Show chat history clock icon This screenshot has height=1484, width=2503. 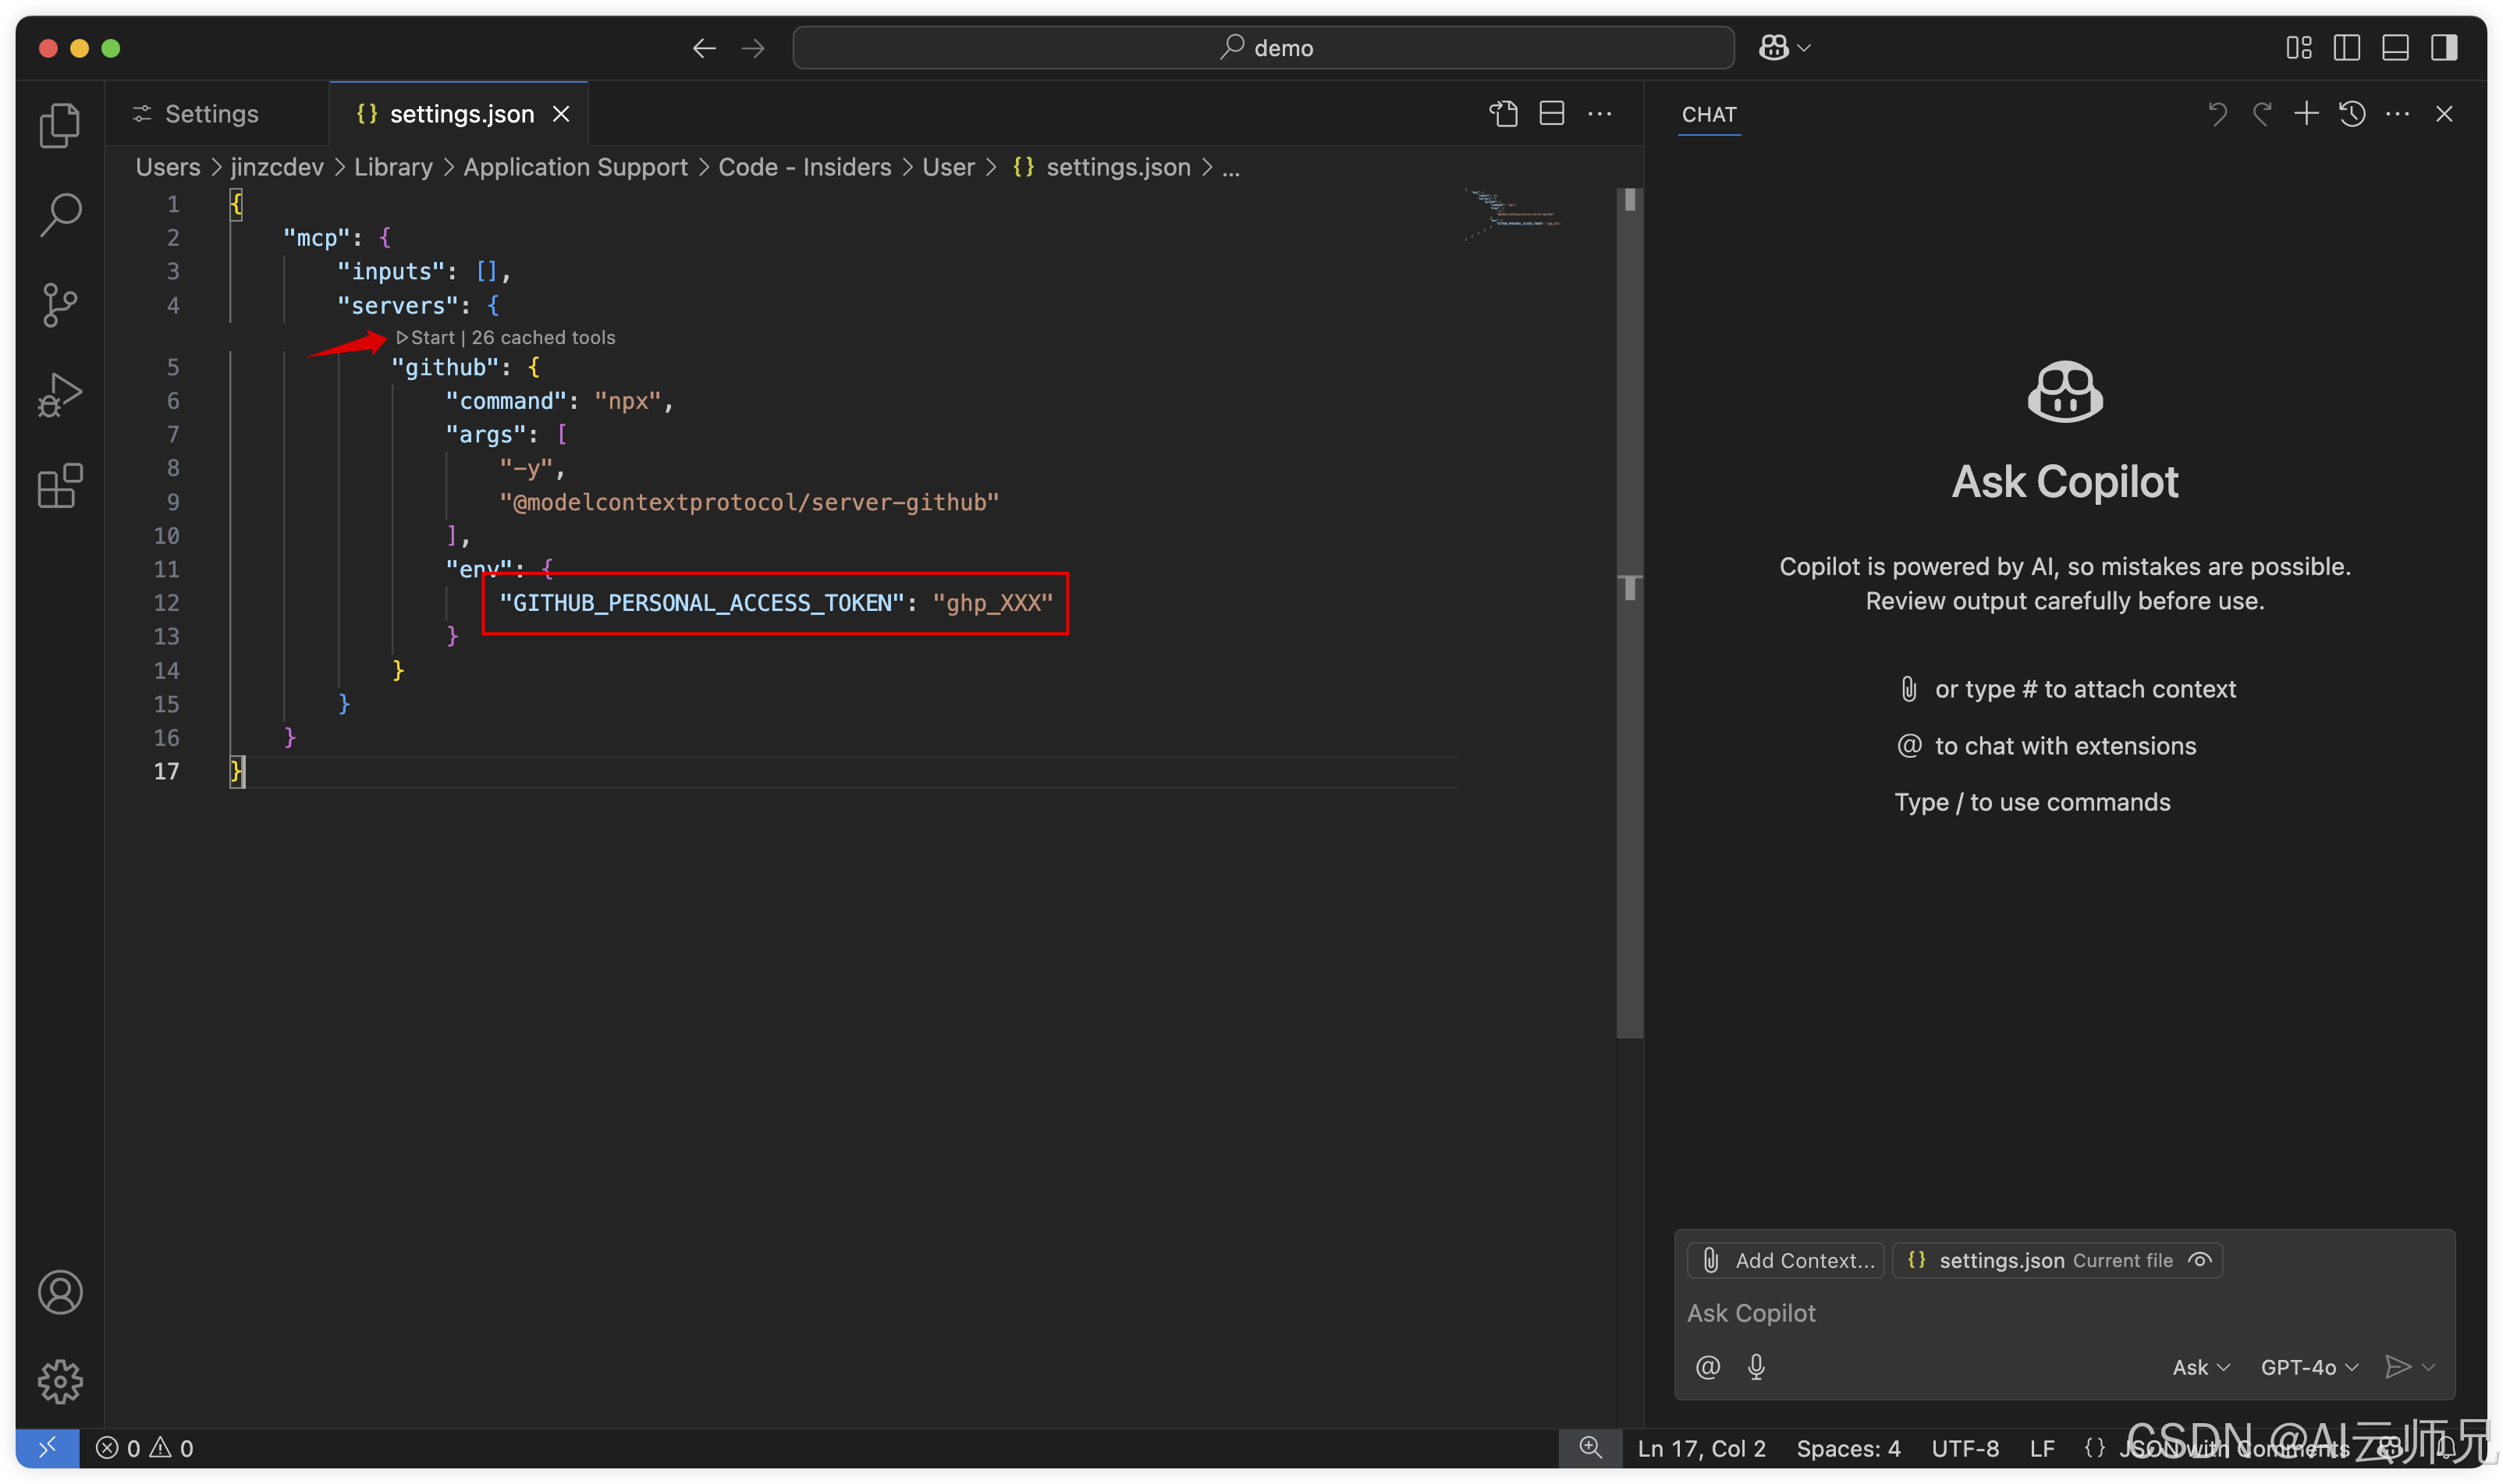pos(2352,114)
